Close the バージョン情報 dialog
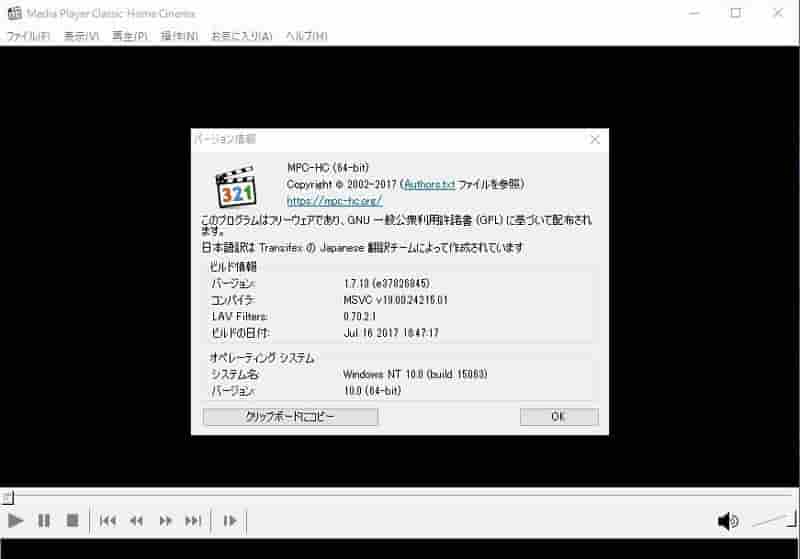 coord(594,139)
